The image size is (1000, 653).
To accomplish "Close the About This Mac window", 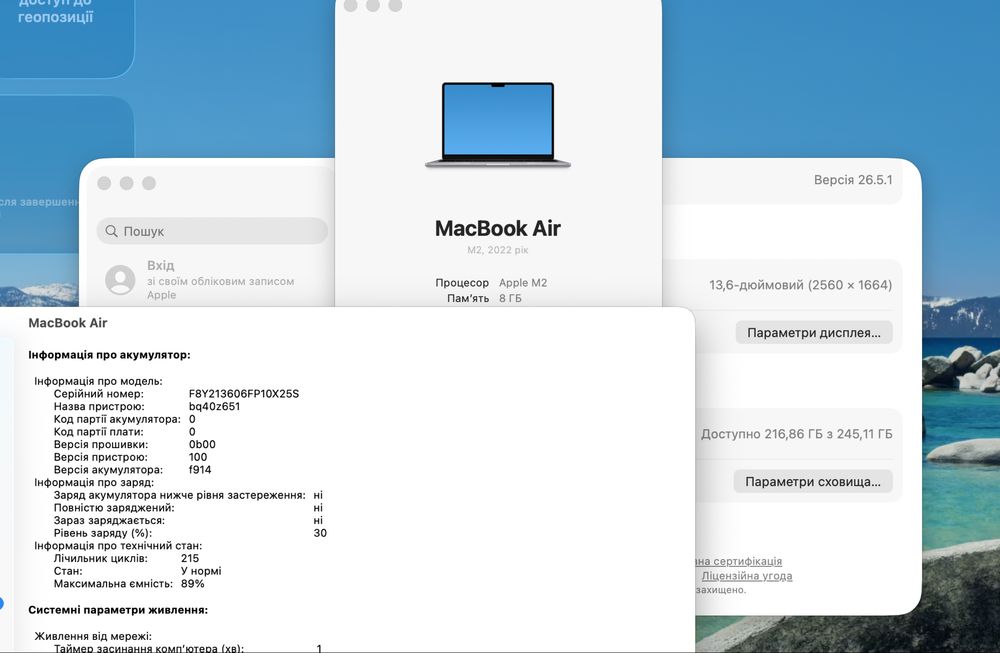I will 350,6.
